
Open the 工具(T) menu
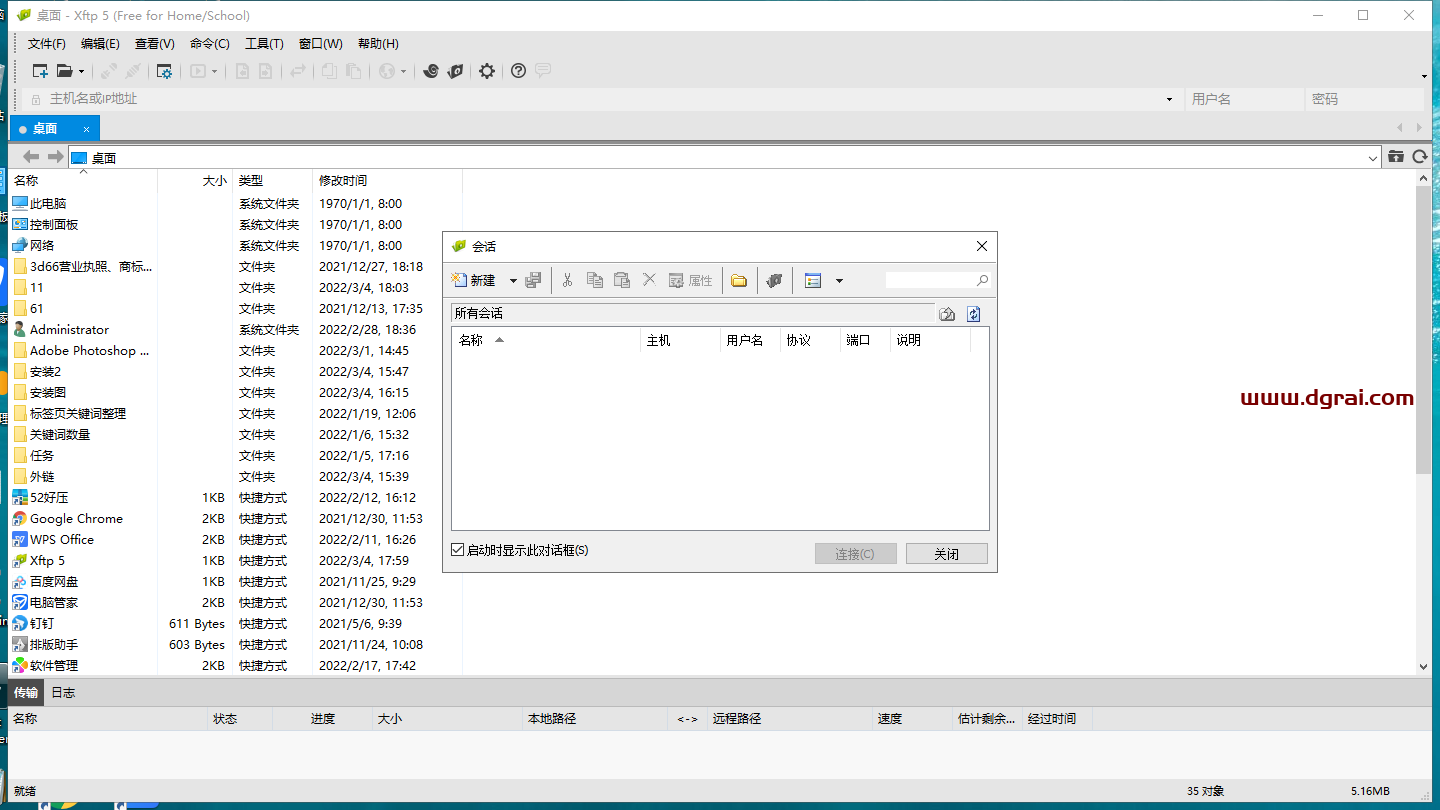[x=264, y=44]
